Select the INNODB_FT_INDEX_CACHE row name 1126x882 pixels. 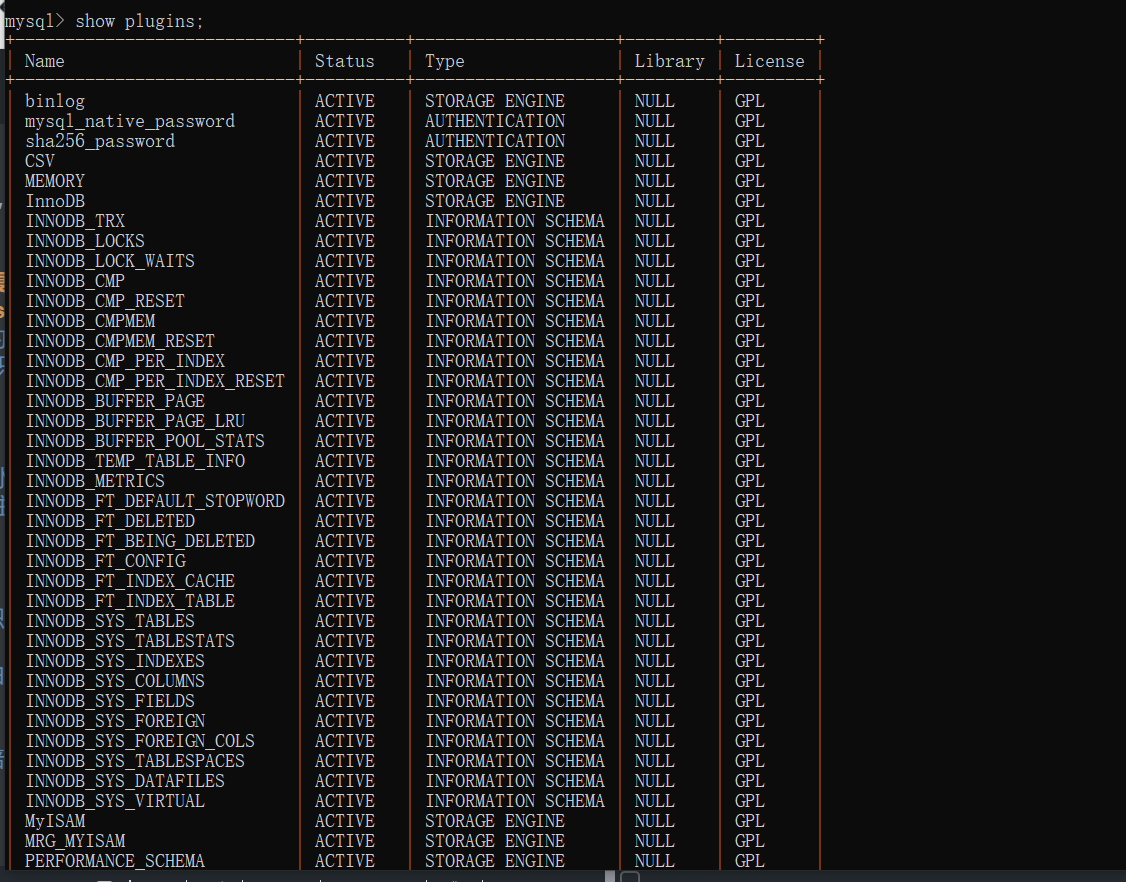130,582
